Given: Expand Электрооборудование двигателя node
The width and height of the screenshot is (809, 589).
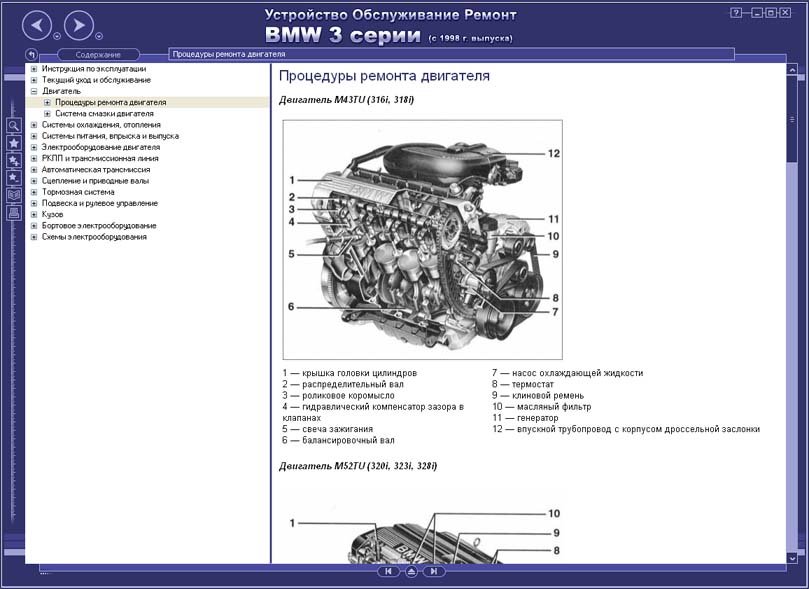Looking at the screenshot, I should pos(34,147).
